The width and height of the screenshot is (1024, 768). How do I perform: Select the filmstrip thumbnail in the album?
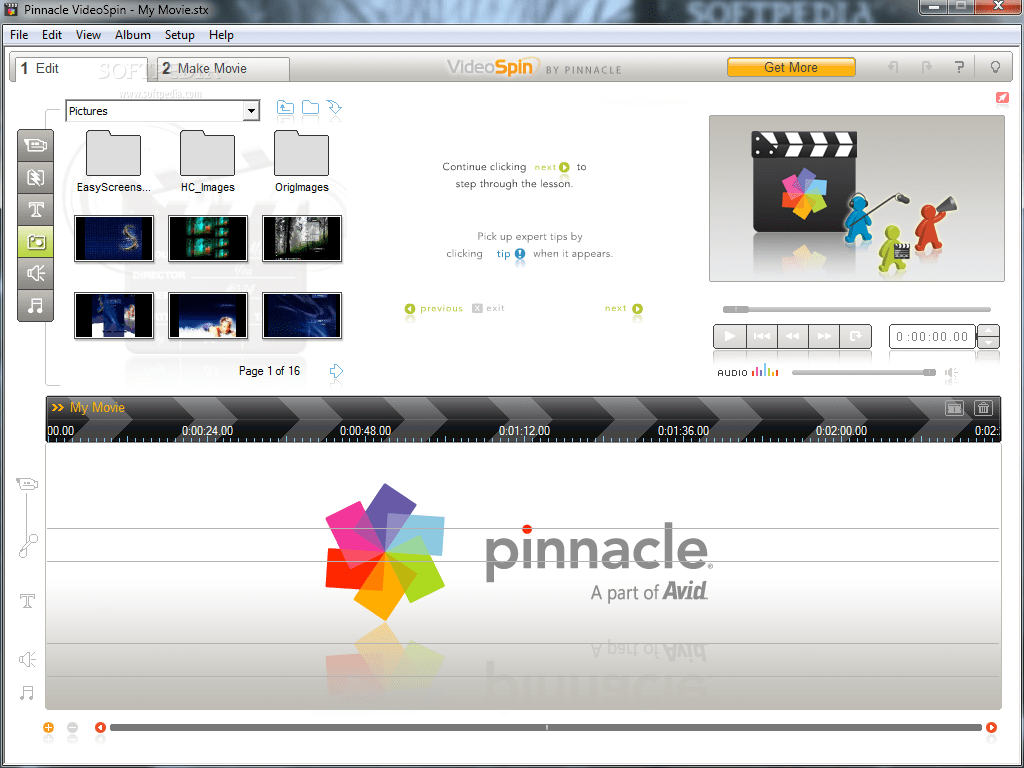[x=207, y=238]
